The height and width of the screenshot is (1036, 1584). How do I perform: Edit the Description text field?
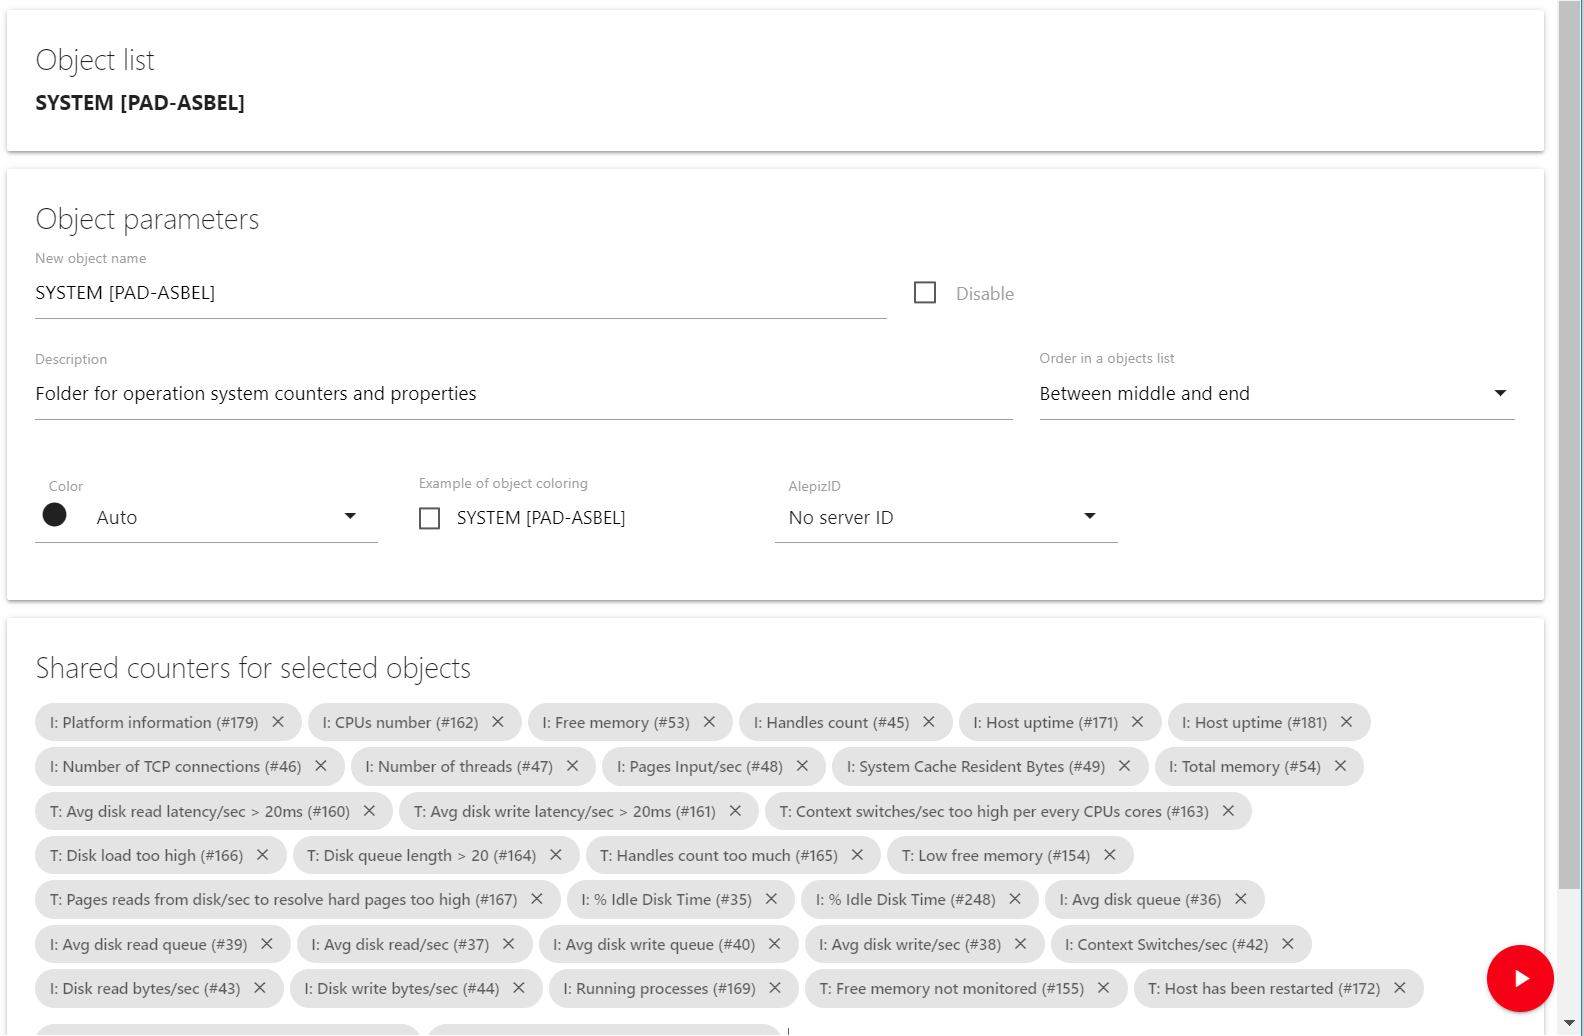(523, 394)
